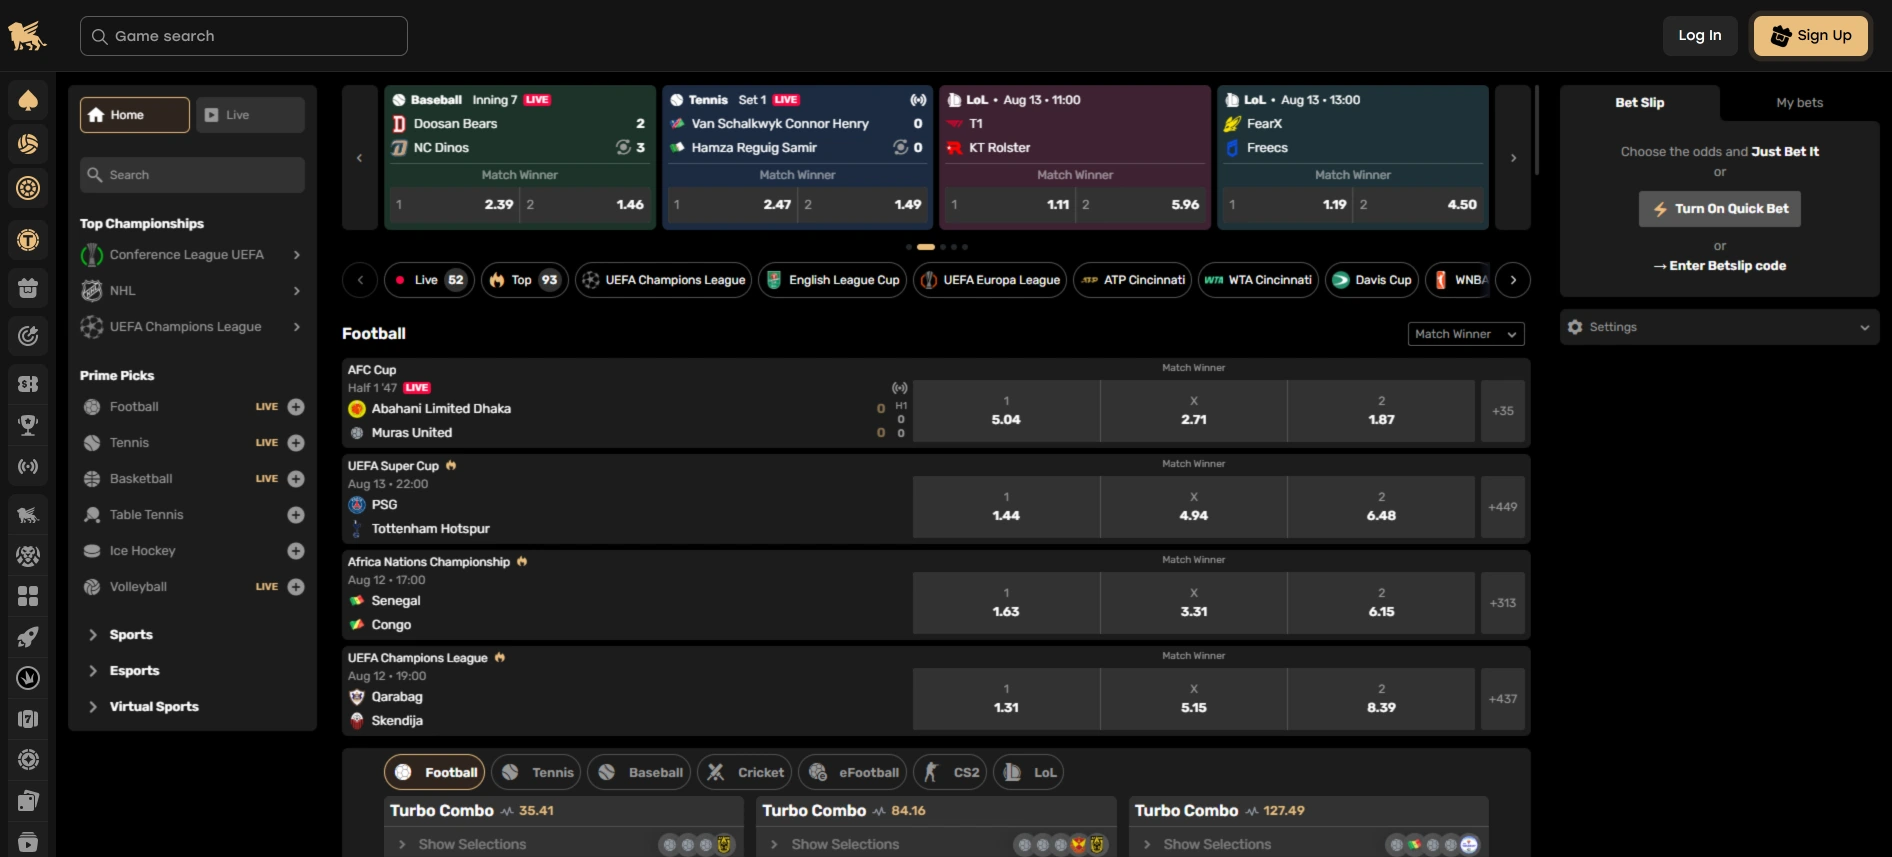
Task: Click the live stream icon on AFC Cup match
Action: [900, 388]
